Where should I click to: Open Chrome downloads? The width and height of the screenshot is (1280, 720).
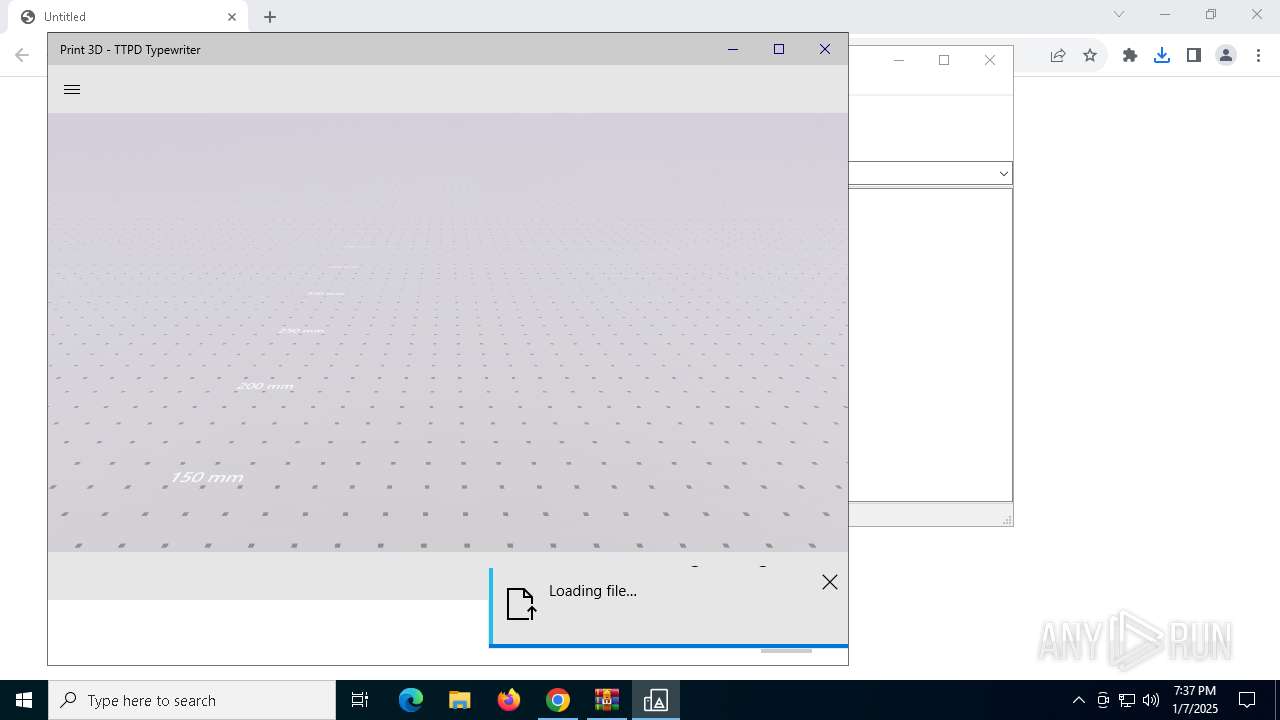[x=1162, y=56]
